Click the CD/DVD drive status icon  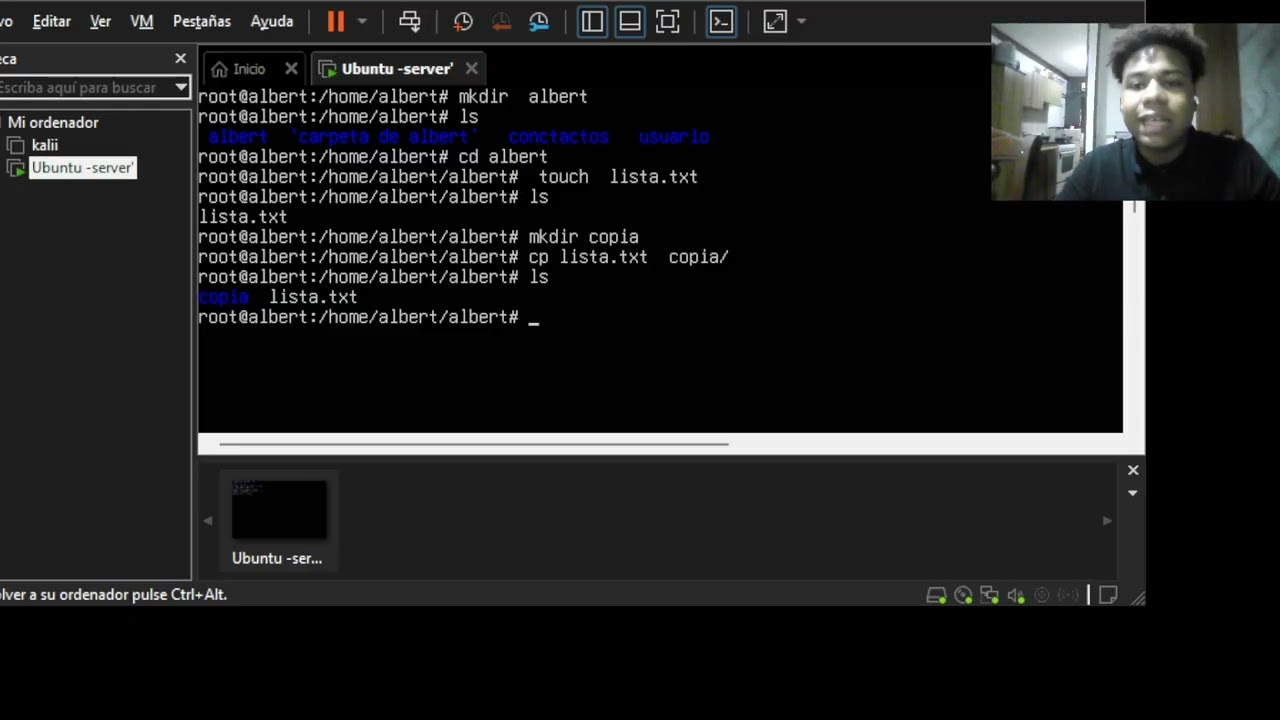click(x=963, y=595)
